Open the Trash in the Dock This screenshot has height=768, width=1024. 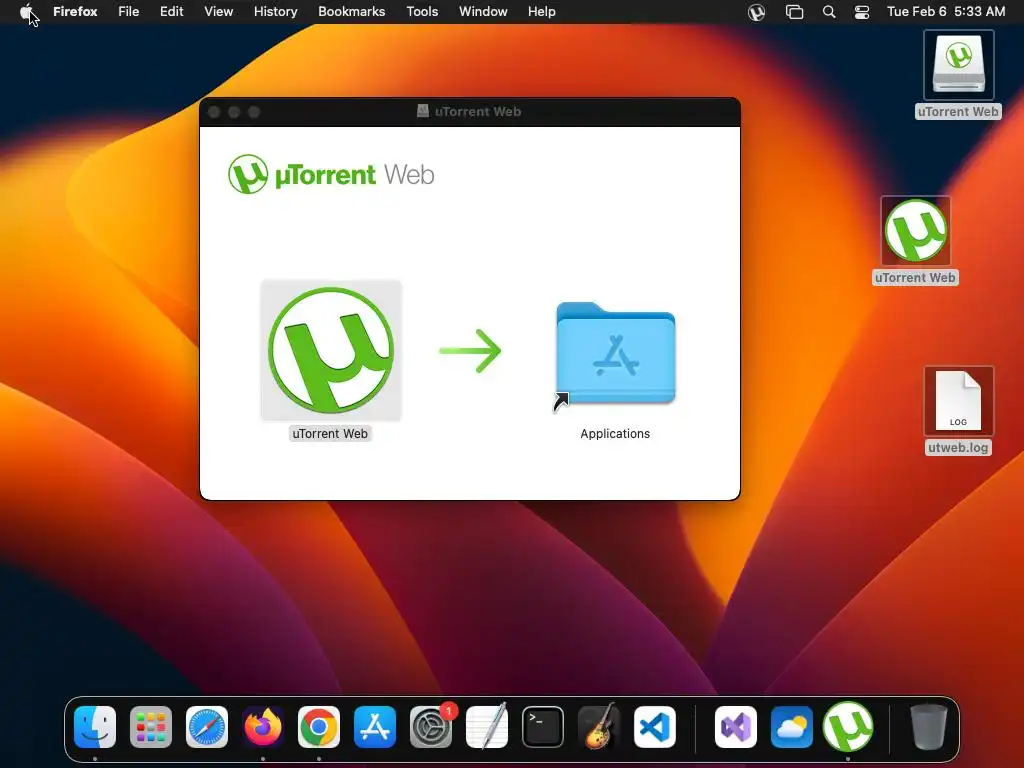click(929, 727)
